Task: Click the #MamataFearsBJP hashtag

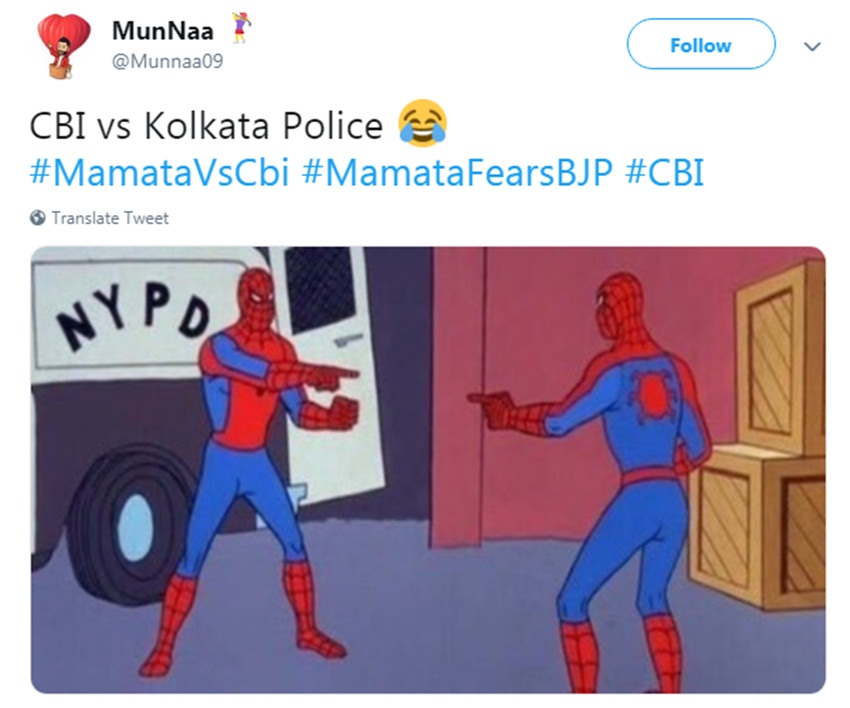Action: click(x=456, y=172)
